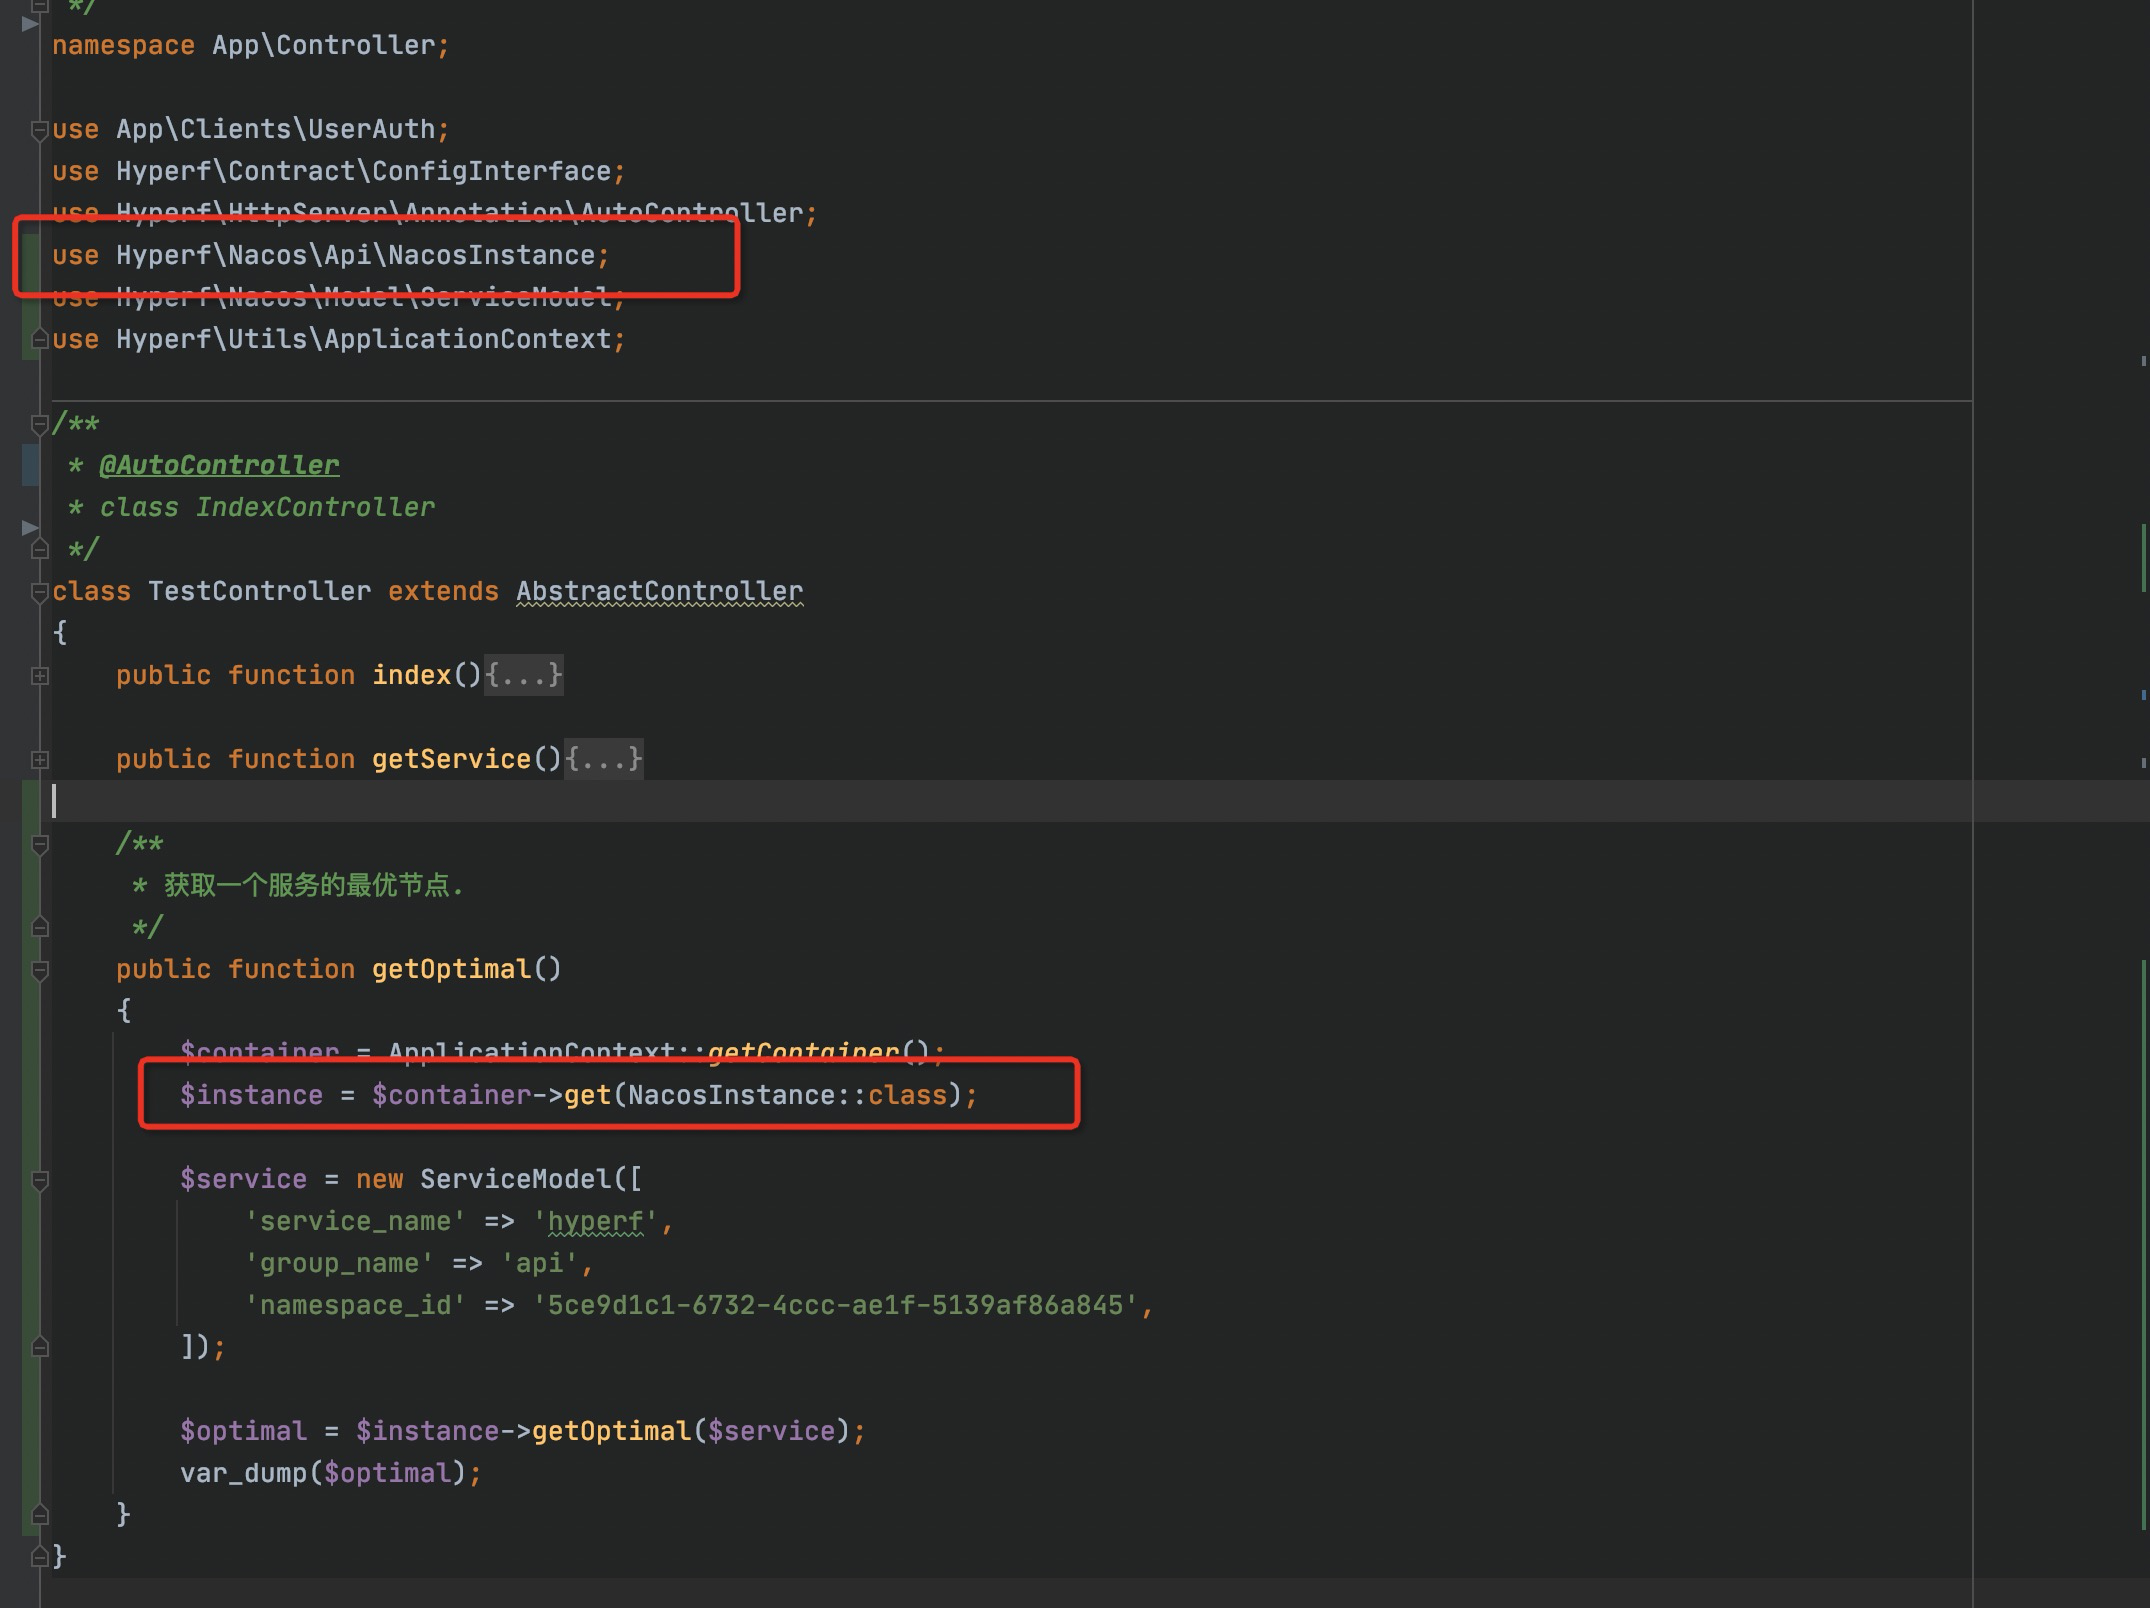Image resolution: width=2150 pixels, height=1608 pixels.
Task: Toggle folding of the use import block
Action: point(38,128)
